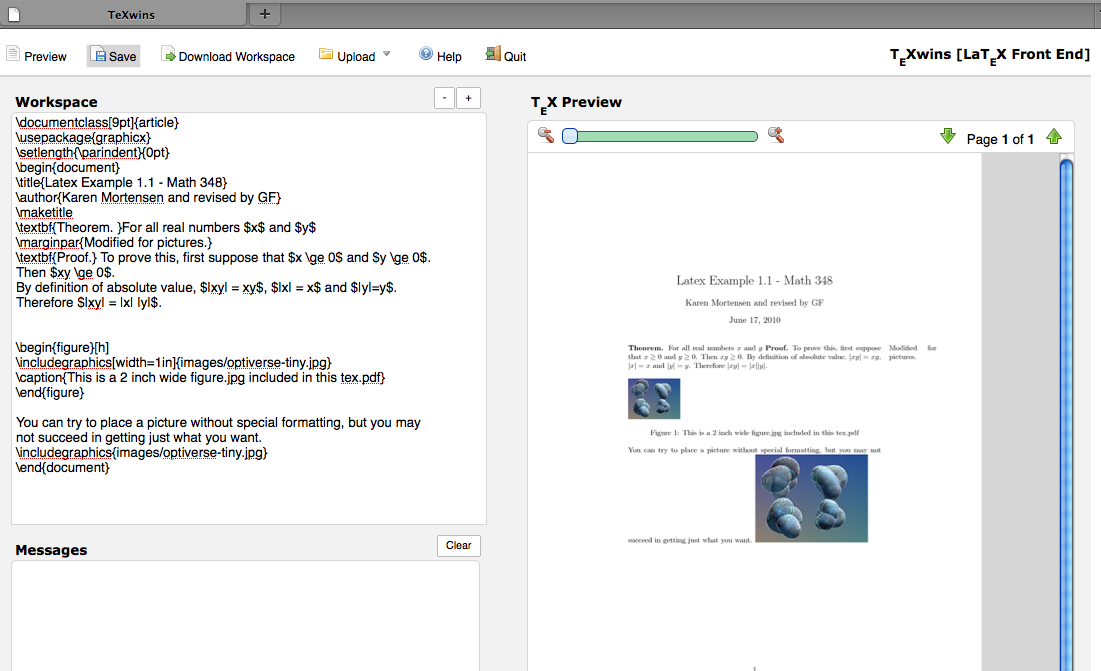Screen dimensions: 1101x671
Task: Go to previous page green up arrow
Action: tap(1053, 137)
